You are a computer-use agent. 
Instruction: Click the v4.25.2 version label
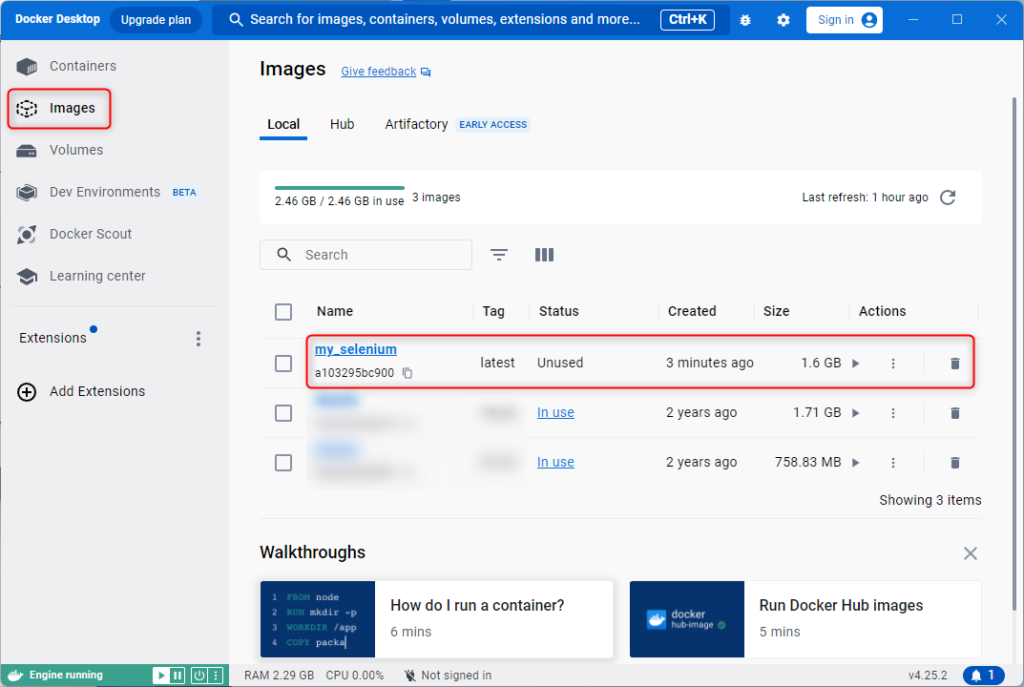[927, 675]
